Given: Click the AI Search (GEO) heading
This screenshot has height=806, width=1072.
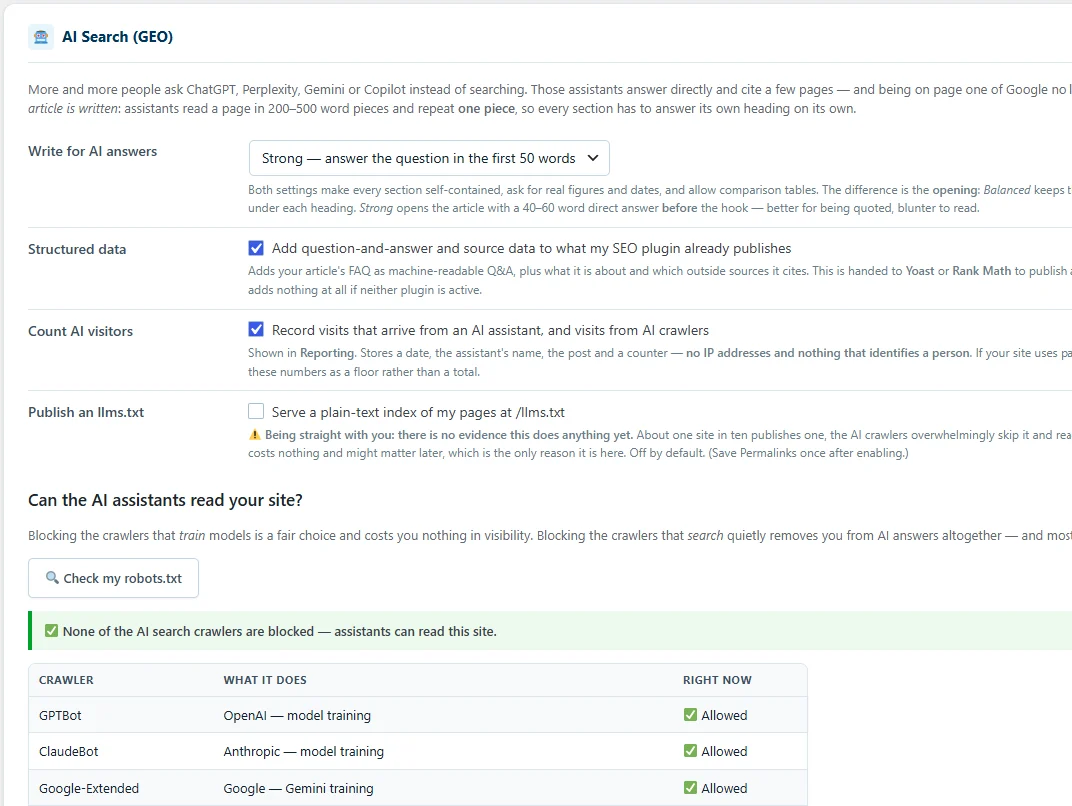Looking at the screenshot, I should pos(118,37).
